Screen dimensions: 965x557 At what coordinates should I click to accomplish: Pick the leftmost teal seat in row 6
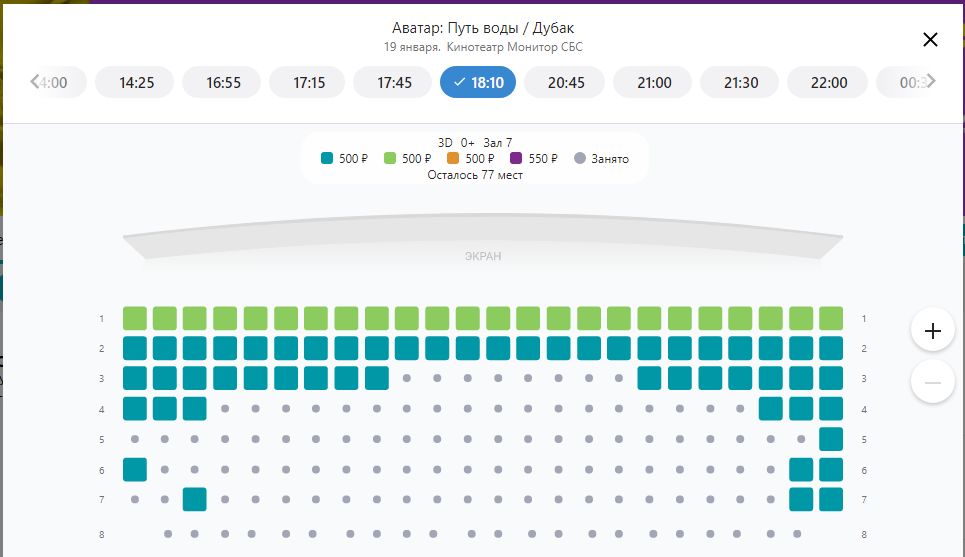[135, 469]
